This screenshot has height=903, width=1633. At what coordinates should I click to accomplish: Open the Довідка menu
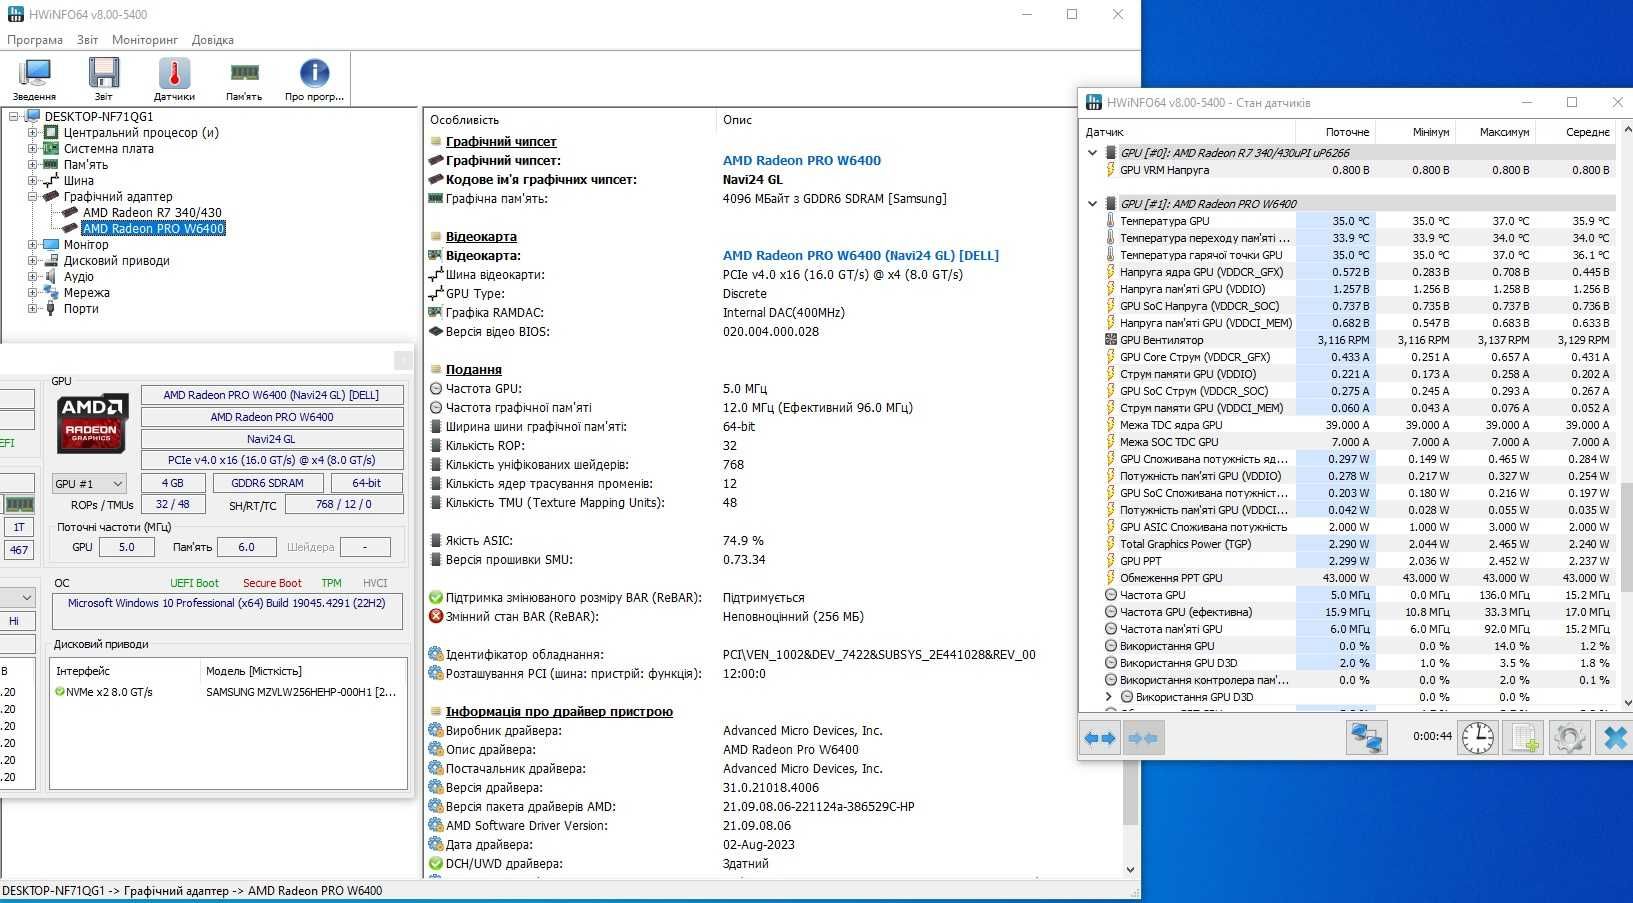(x=213, y=40)
